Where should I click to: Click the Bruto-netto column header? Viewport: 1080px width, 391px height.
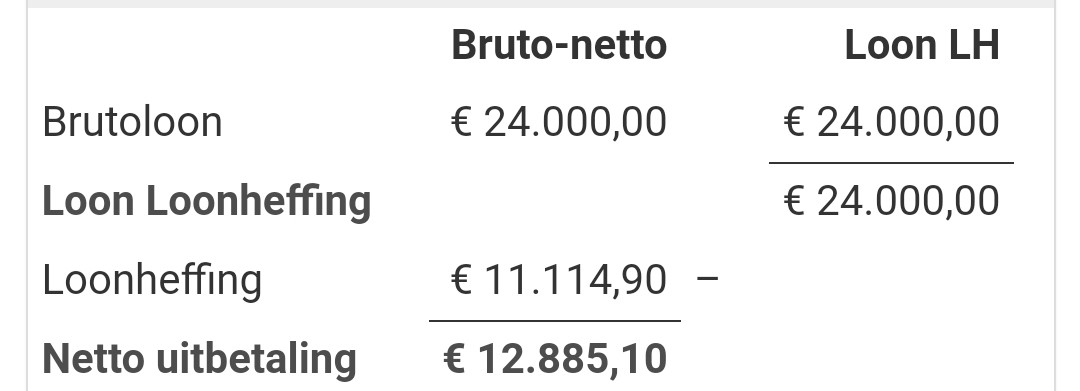click(559, 45)
